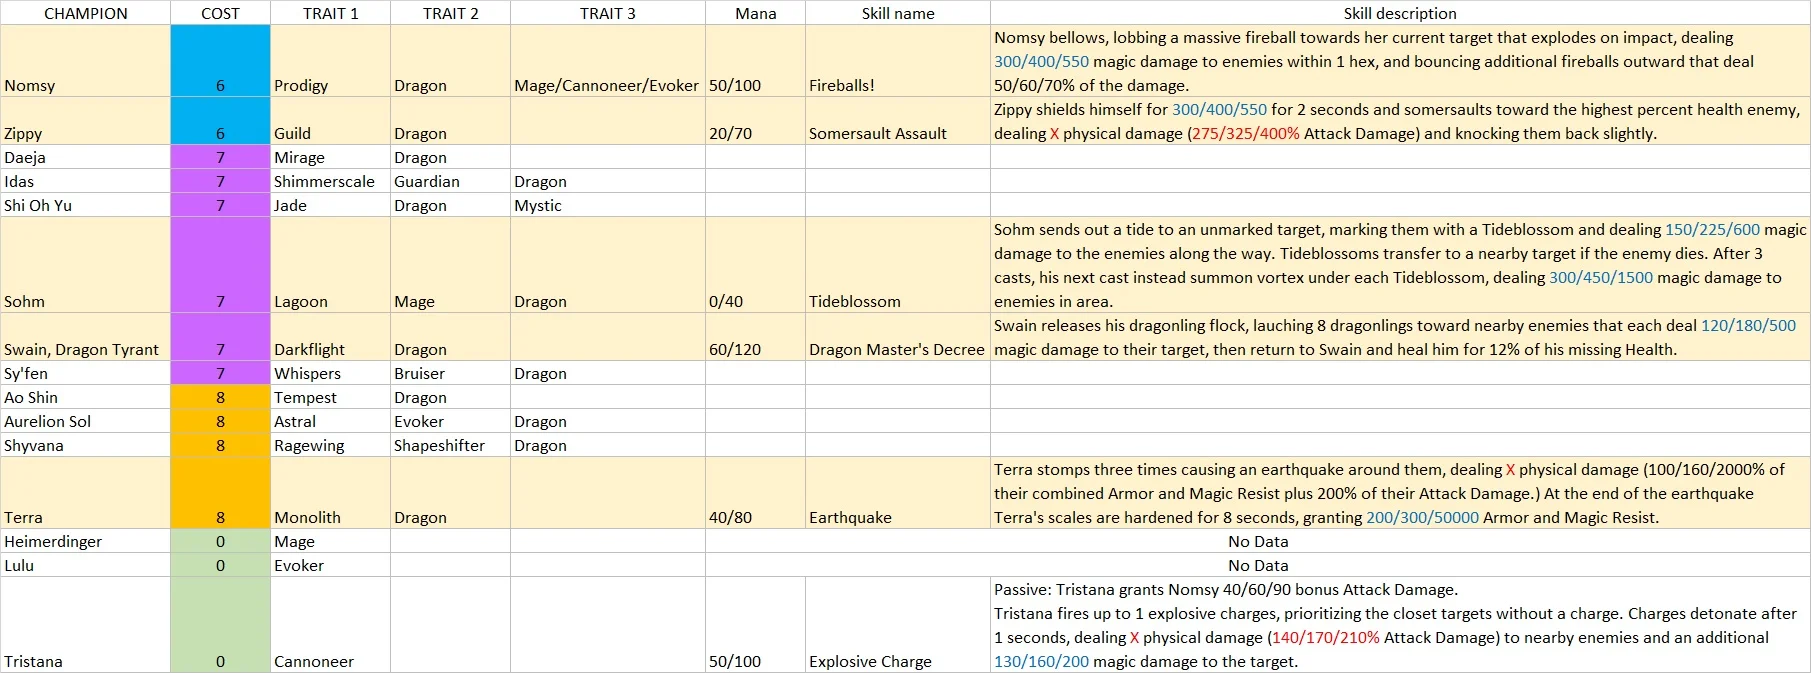Select the 0/40 mana cell
The image size is (1811, 673).
pos(755,265)
